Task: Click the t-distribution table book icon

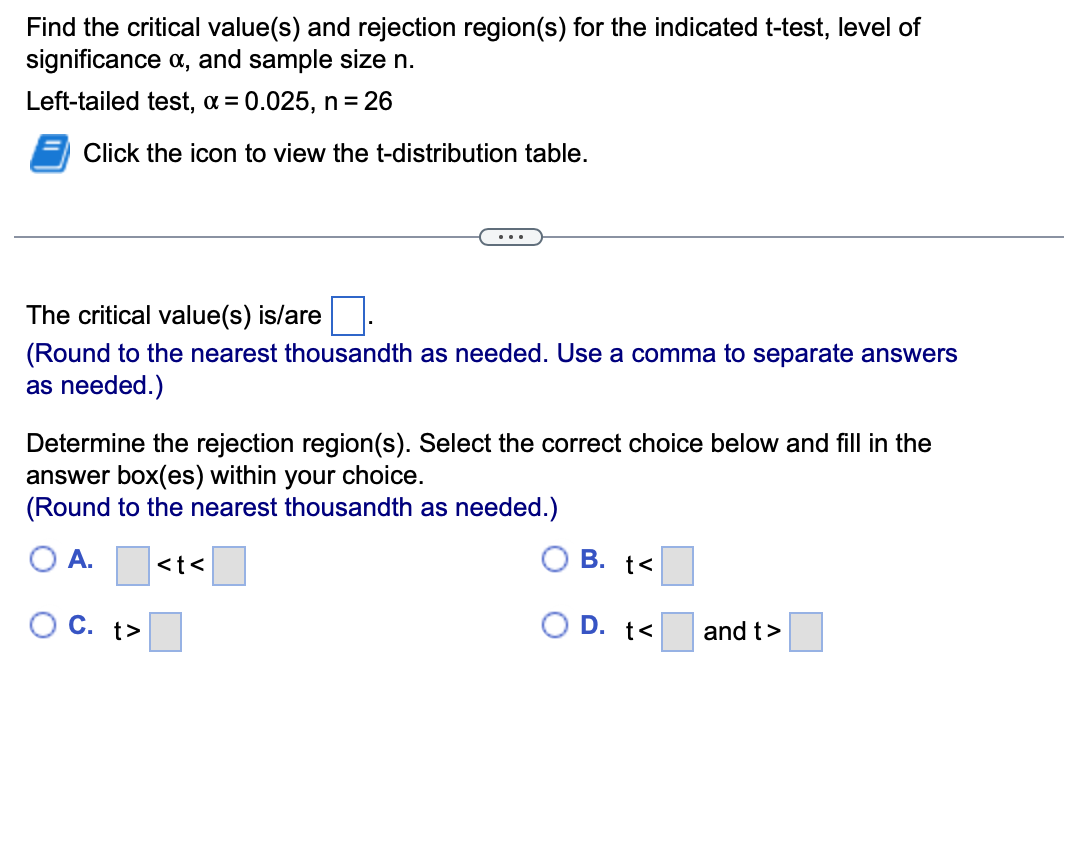Action: [48, 152]
